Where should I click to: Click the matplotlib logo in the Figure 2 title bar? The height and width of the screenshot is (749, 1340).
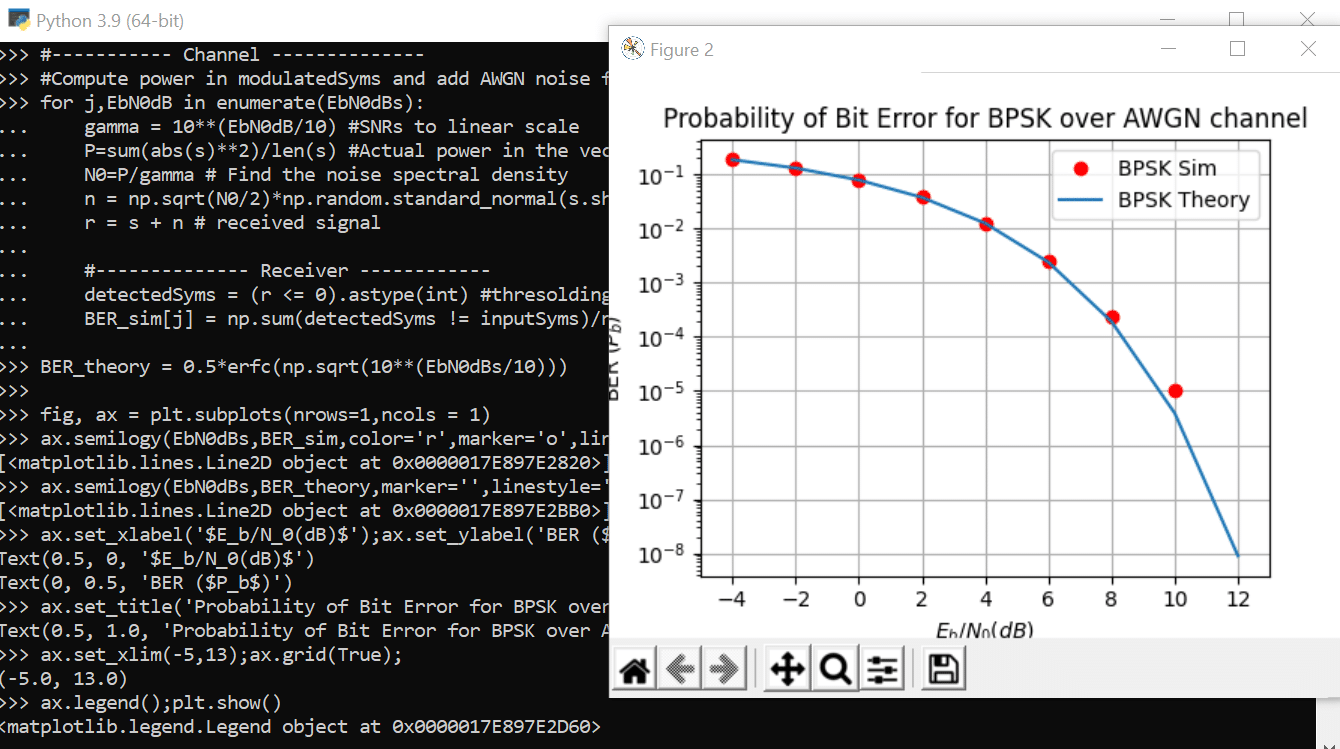click(632, 48)
